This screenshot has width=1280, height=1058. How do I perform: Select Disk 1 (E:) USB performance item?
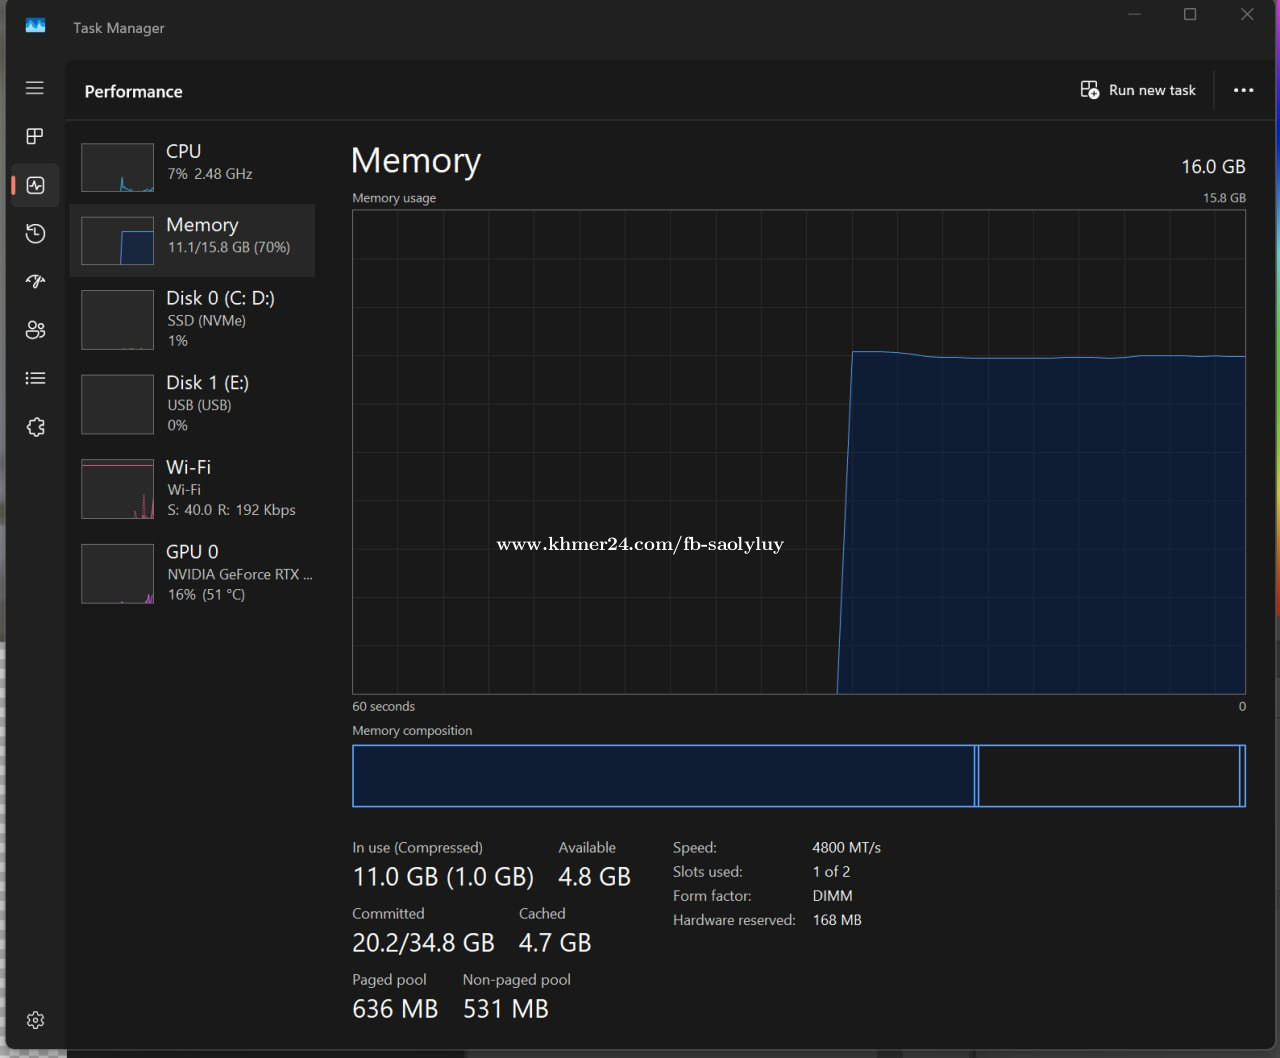pyautogui.click(x=192, y=404)
